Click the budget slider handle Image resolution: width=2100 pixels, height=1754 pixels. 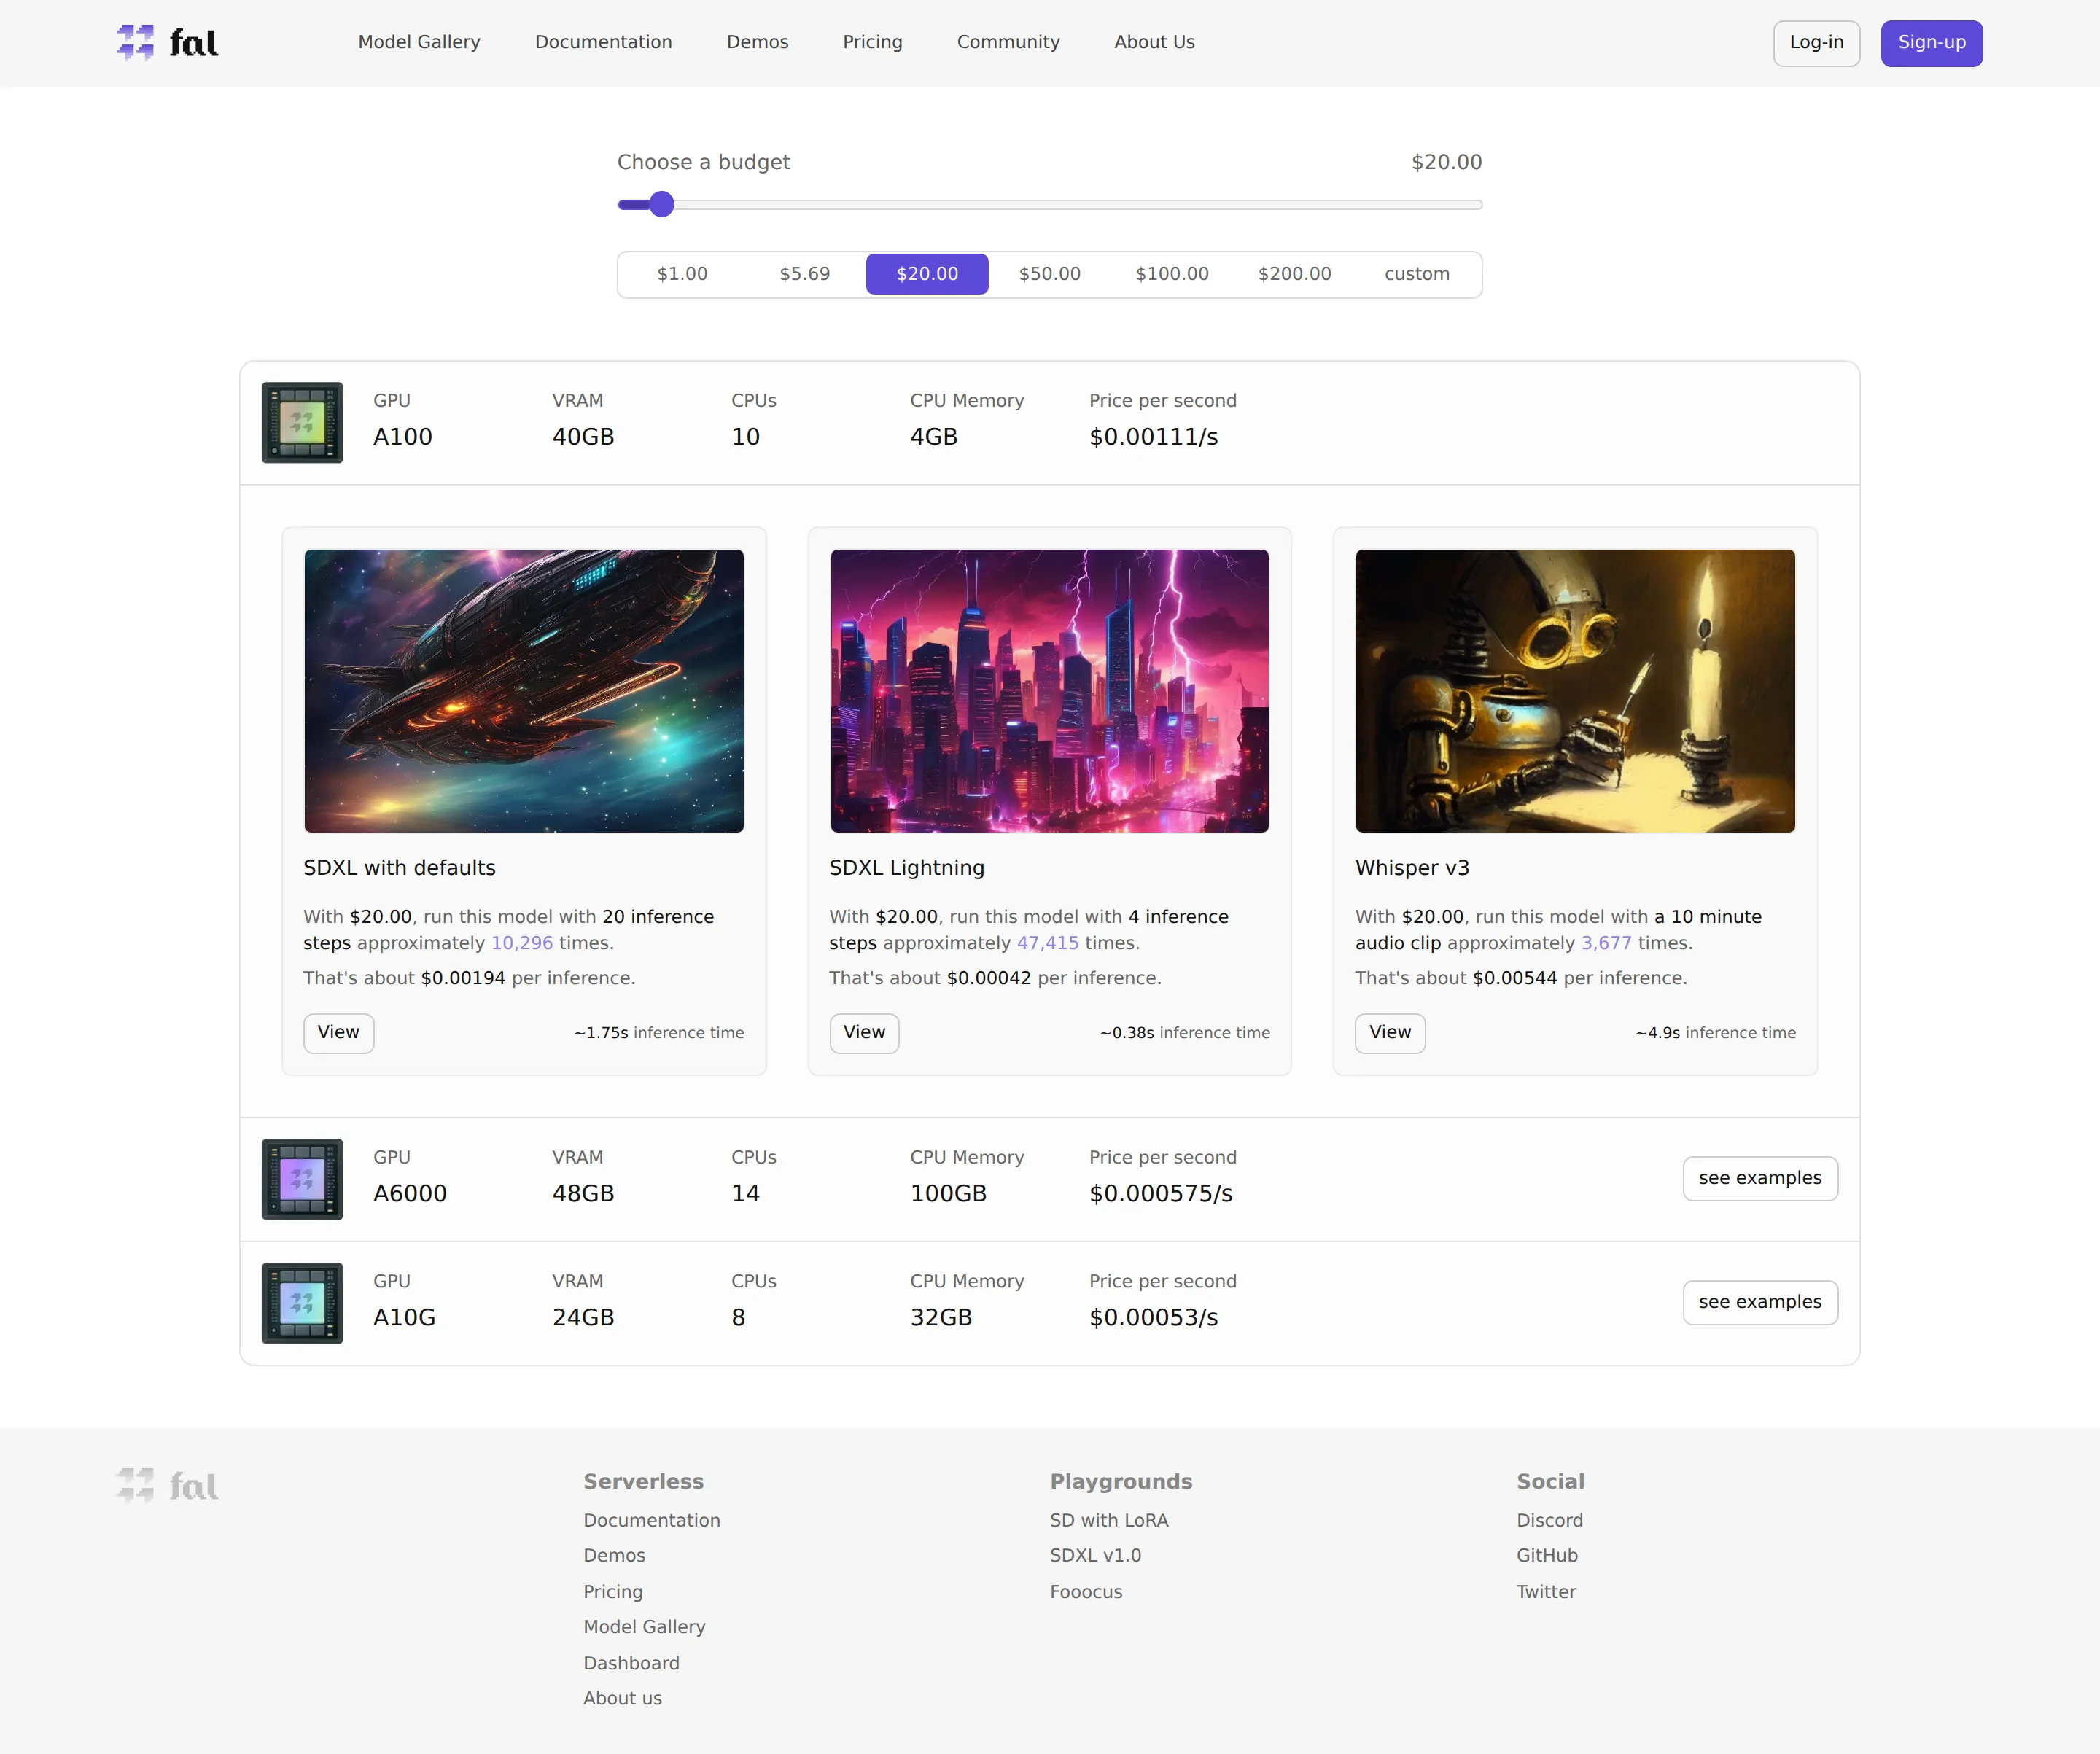coord(661,205)
